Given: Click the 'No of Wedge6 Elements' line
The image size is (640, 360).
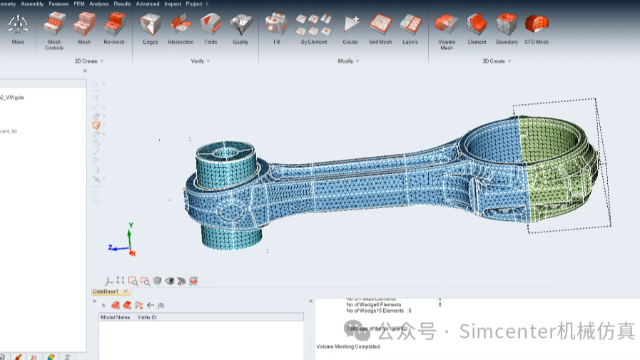Looking at the screenshot, I should point(373,304).
